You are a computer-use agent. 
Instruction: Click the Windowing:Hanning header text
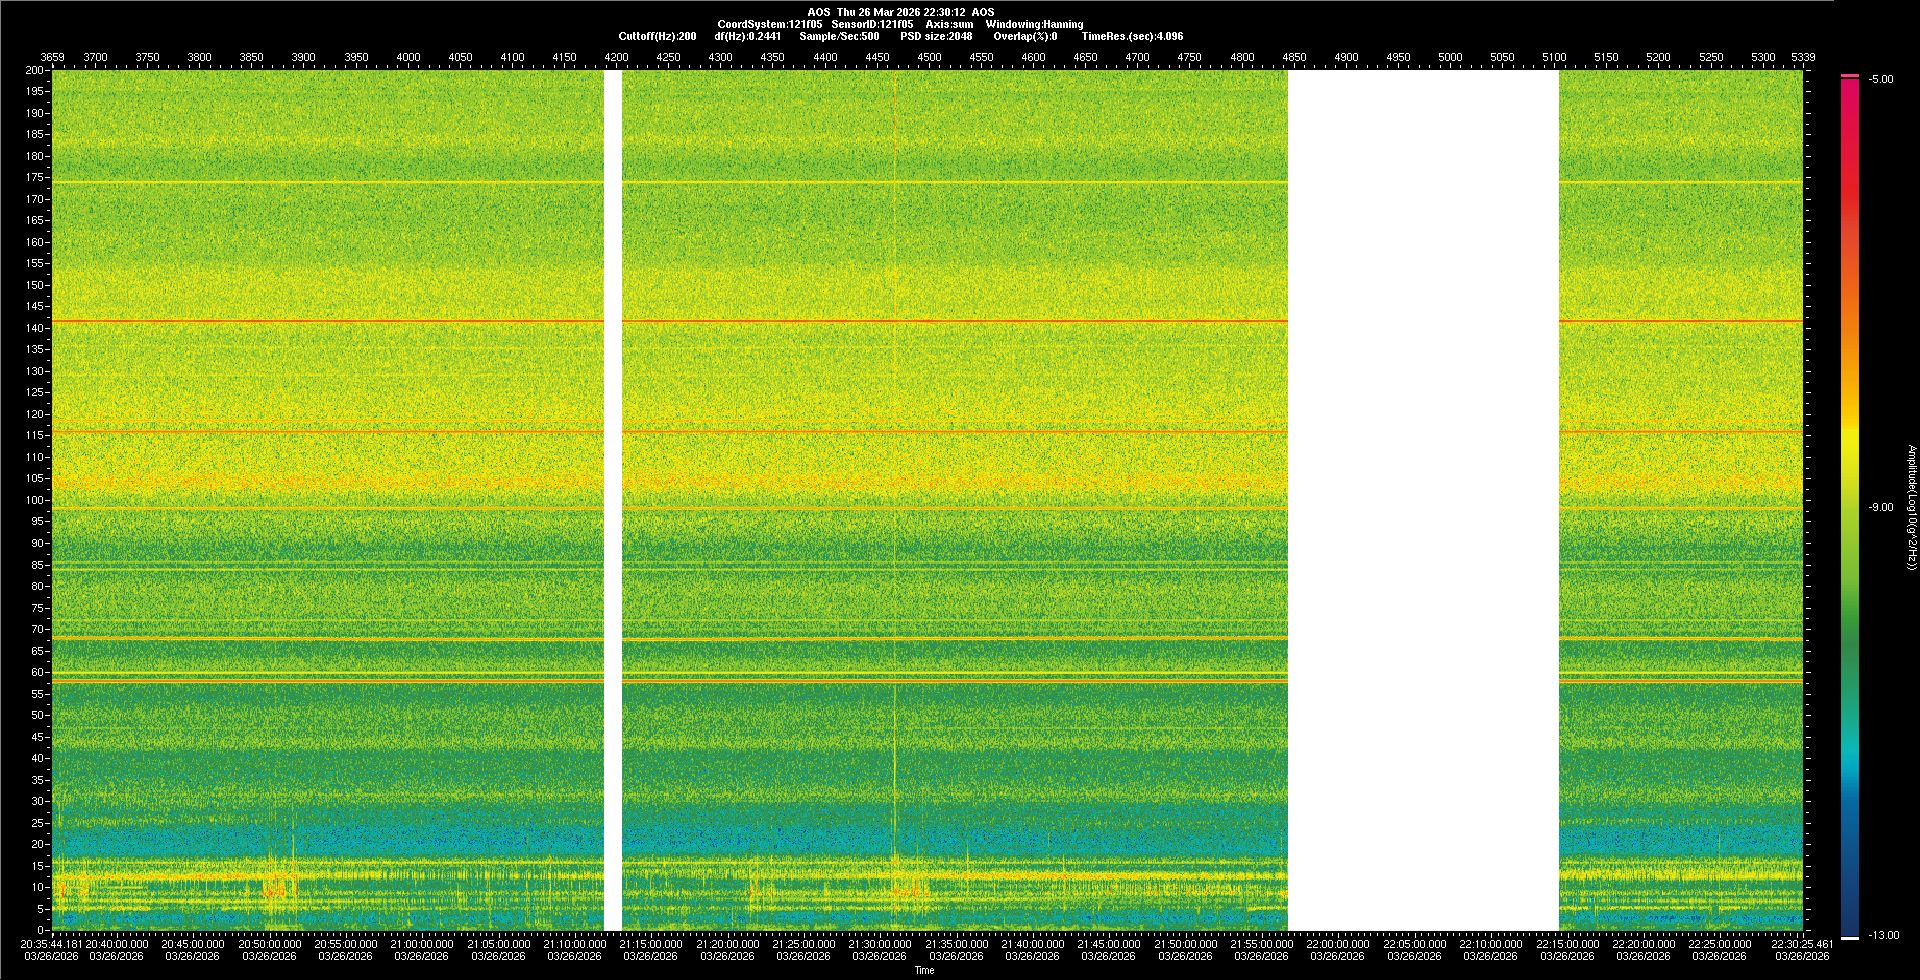click(1034, 24)
